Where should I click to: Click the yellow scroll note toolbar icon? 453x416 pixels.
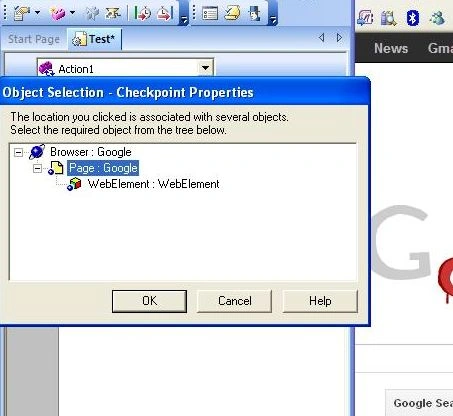pyautogui.click(x=232, y=13)
